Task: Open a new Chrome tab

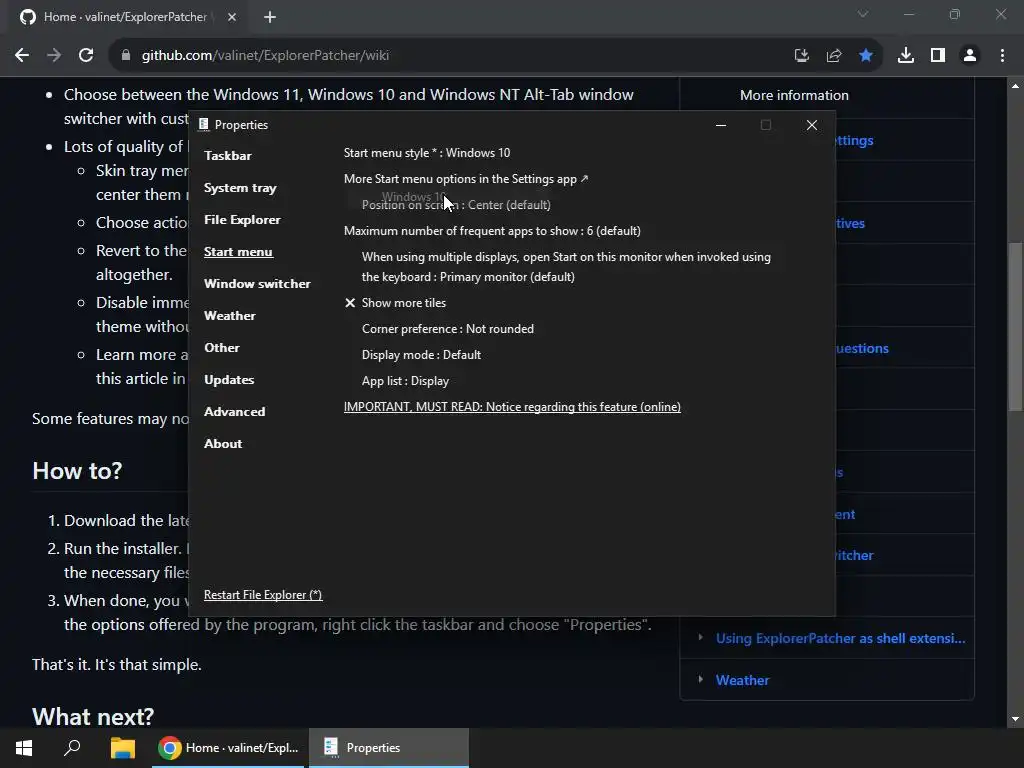Action: (x=270, y=17)
